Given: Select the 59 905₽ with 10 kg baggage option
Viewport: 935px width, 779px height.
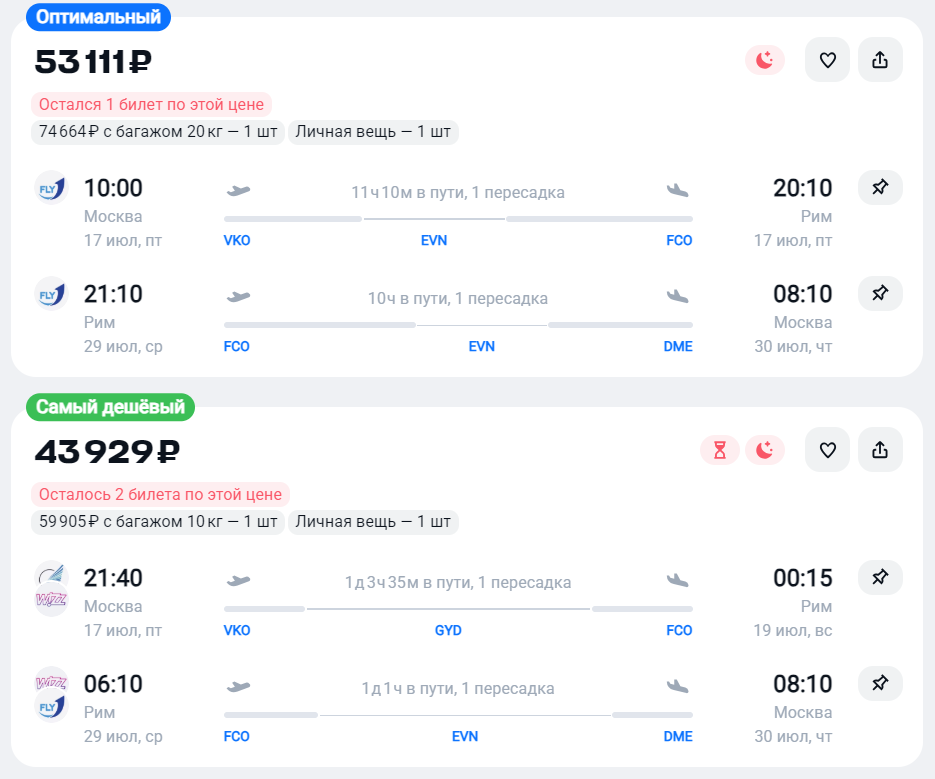Looking at the screenshot, I should pyautogui.click(x=157, y=521).
